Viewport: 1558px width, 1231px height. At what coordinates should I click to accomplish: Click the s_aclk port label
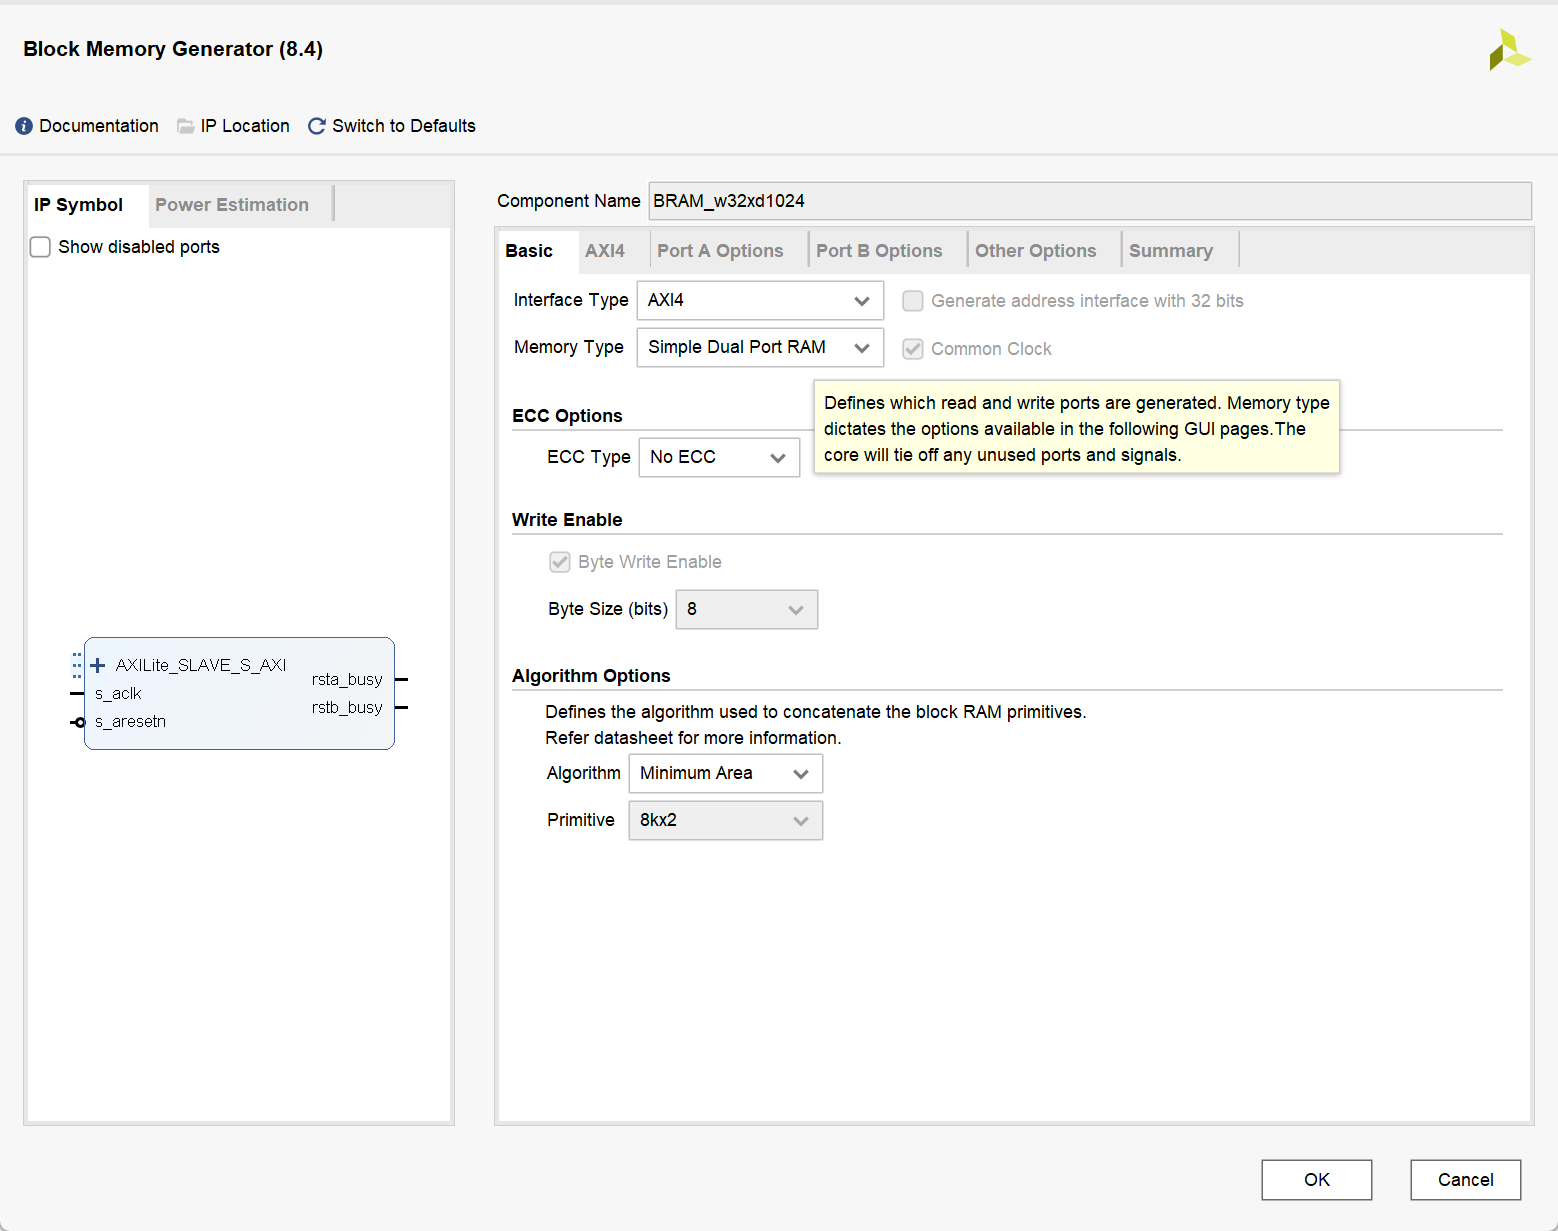118,694
